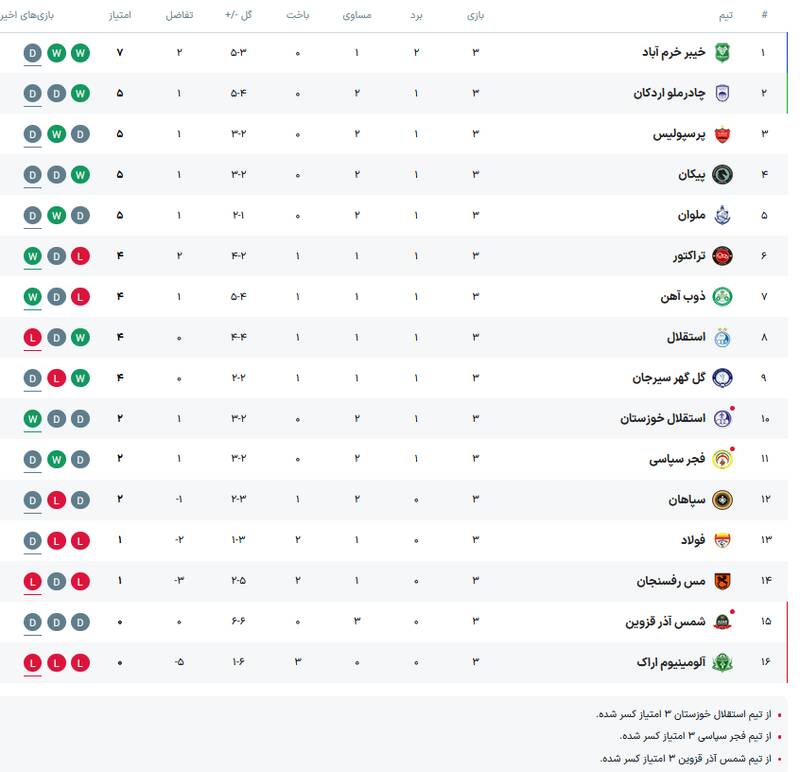Open the شمس آذر قزوین team page

[x=665, y=621]
